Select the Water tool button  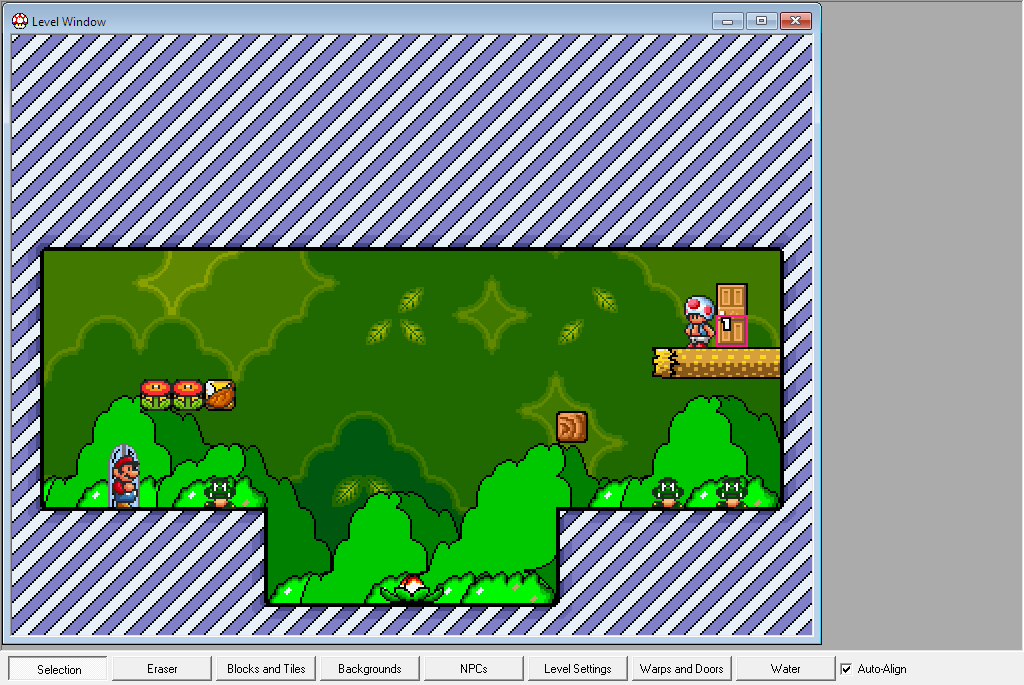click(785, 669)
